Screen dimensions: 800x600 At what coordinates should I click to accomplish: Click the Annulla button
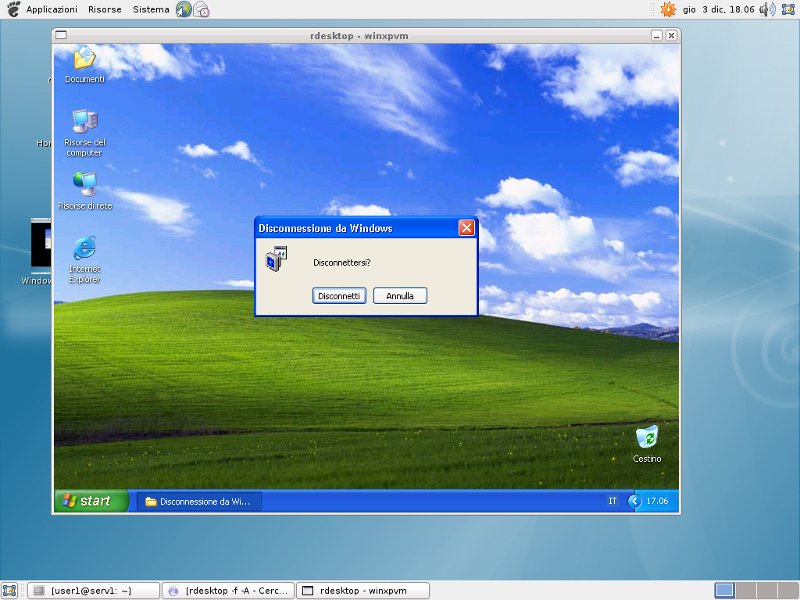pos(400,296)
